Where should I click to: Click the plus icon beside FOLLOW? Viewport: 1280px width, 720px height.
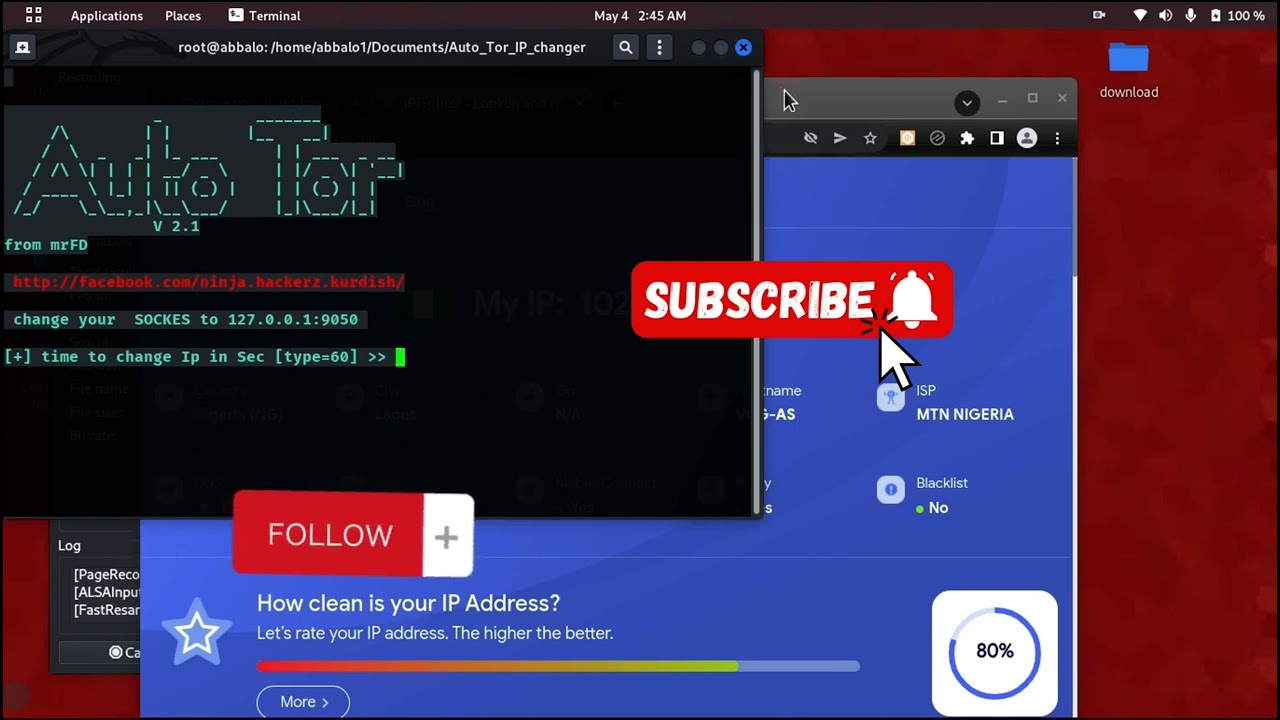(447, 537)
